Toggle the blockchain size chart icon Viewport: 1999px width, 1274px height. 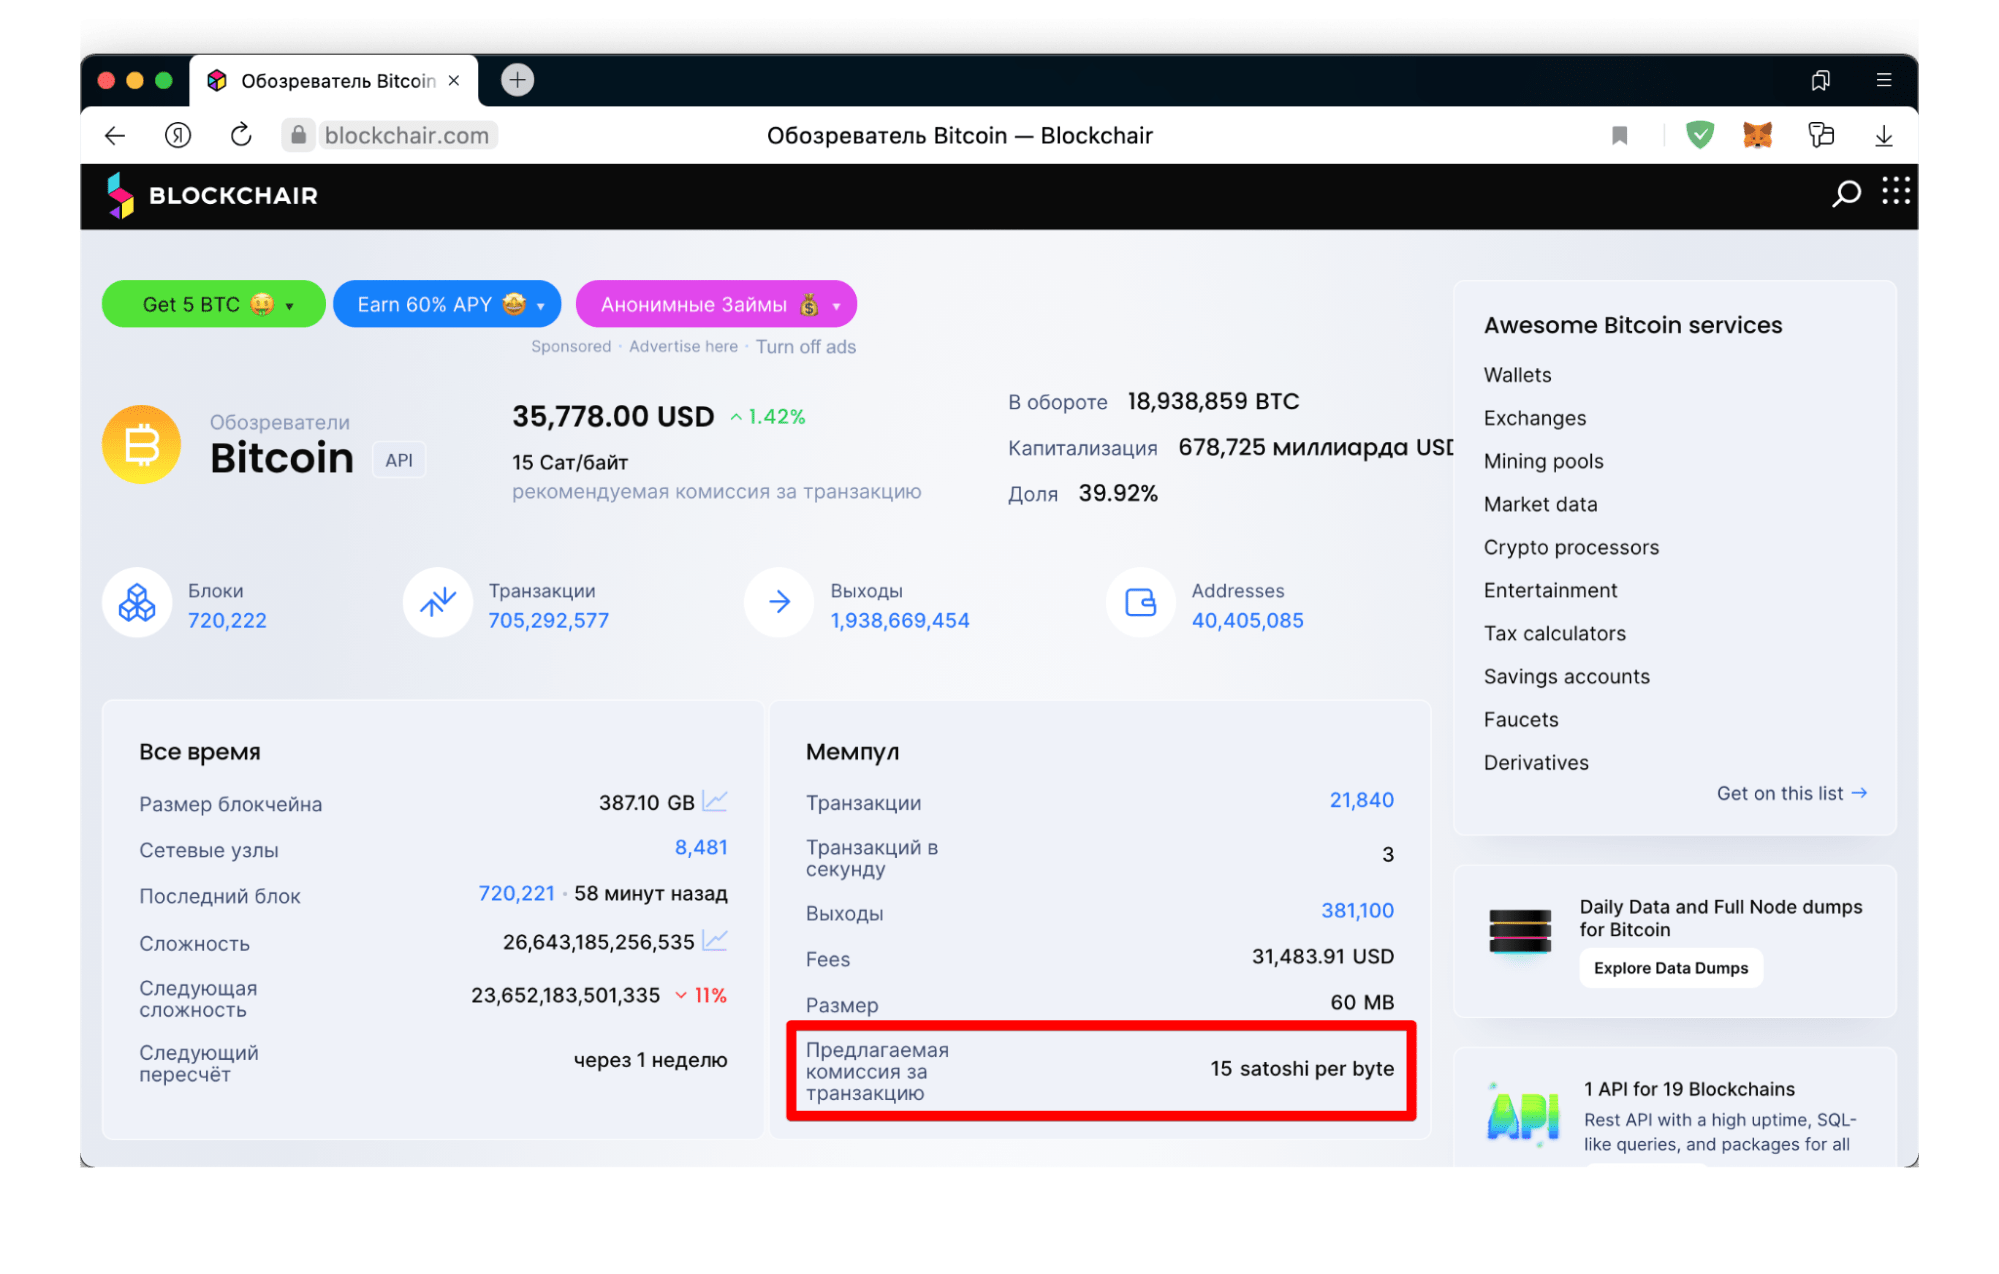(x=718, y=800)
